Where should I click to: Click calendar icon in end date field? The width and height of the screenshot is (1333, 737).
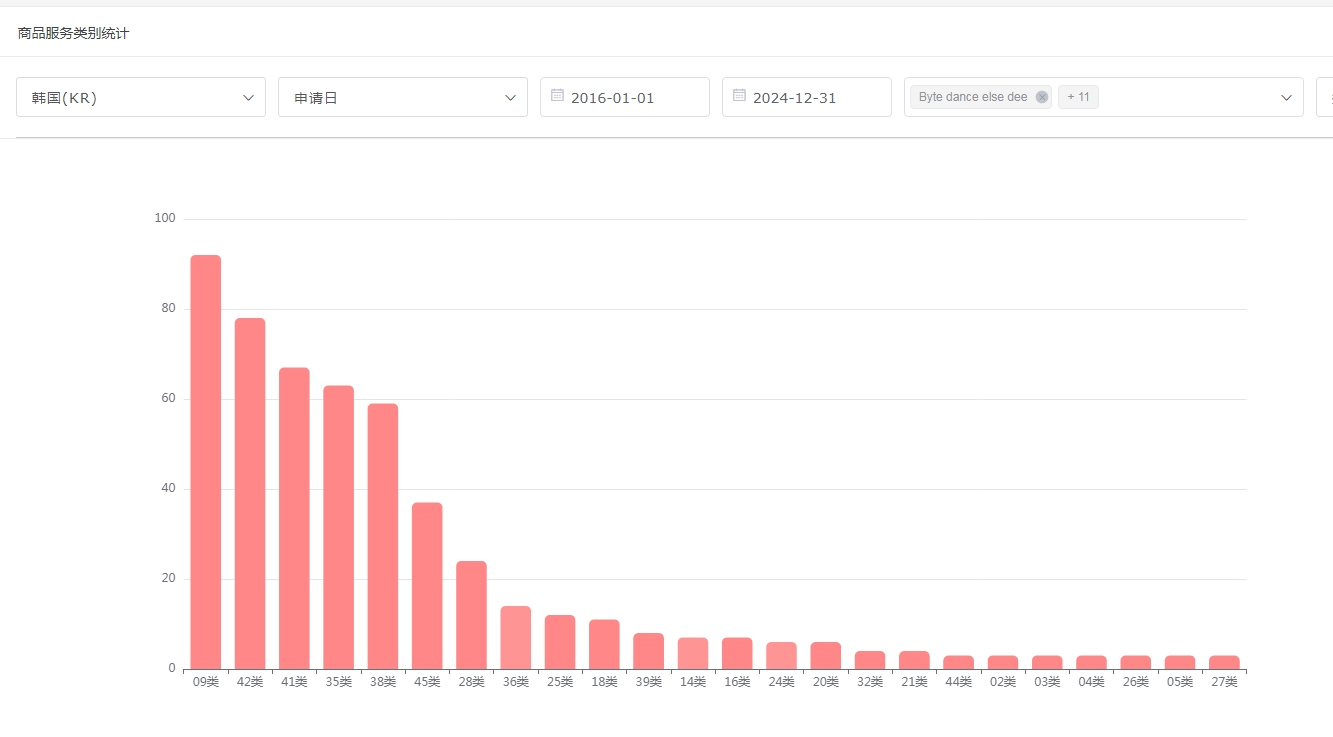coord(740,96)
